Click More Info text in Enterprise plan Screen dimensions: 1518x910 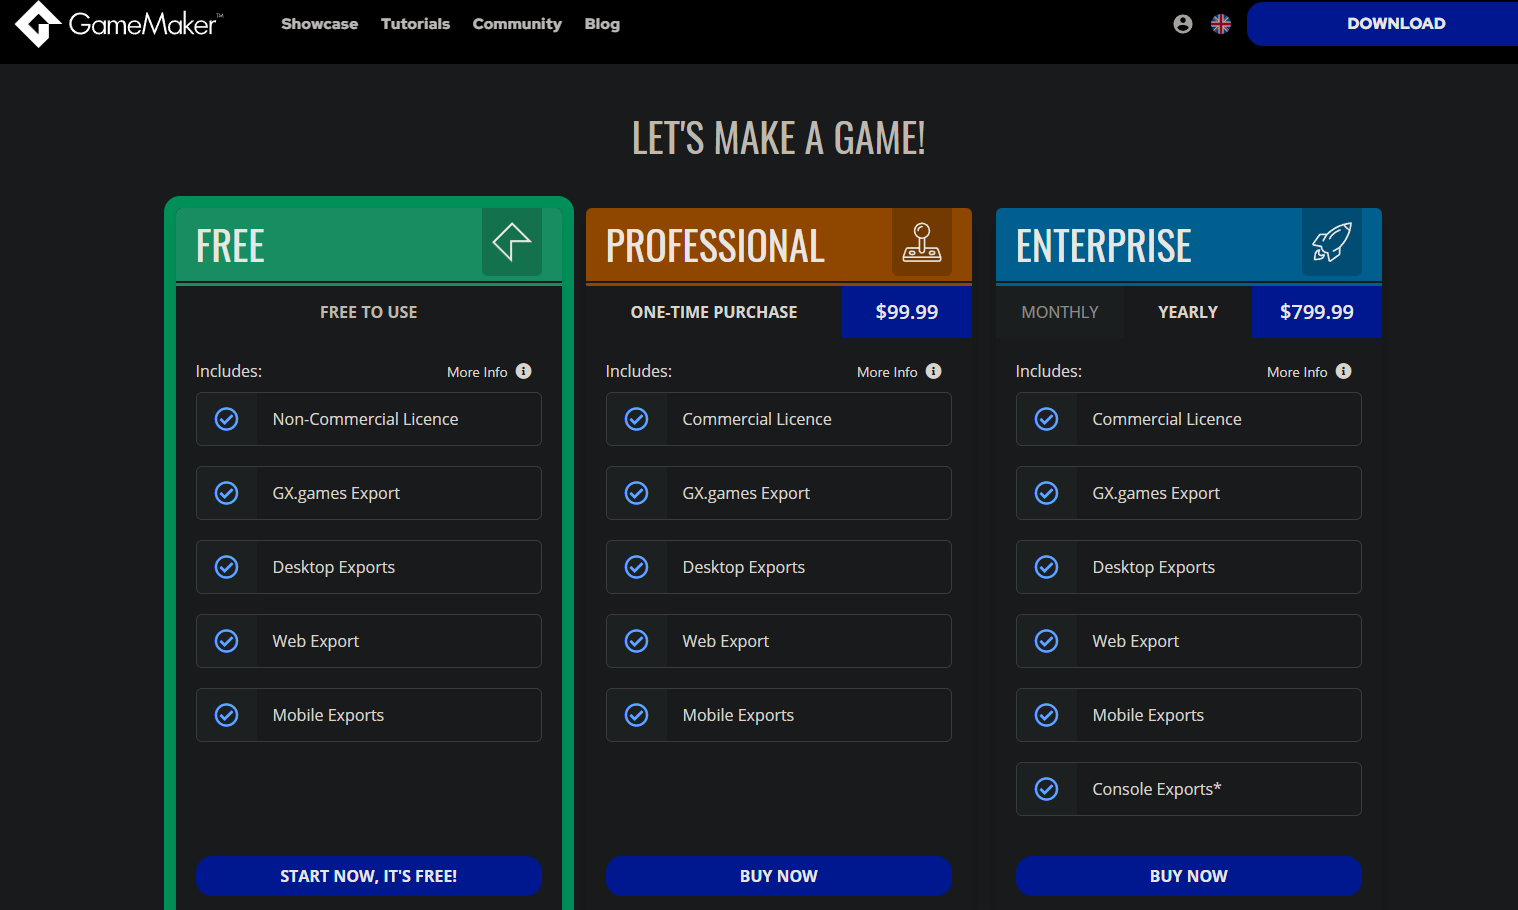coord(1297,372)
